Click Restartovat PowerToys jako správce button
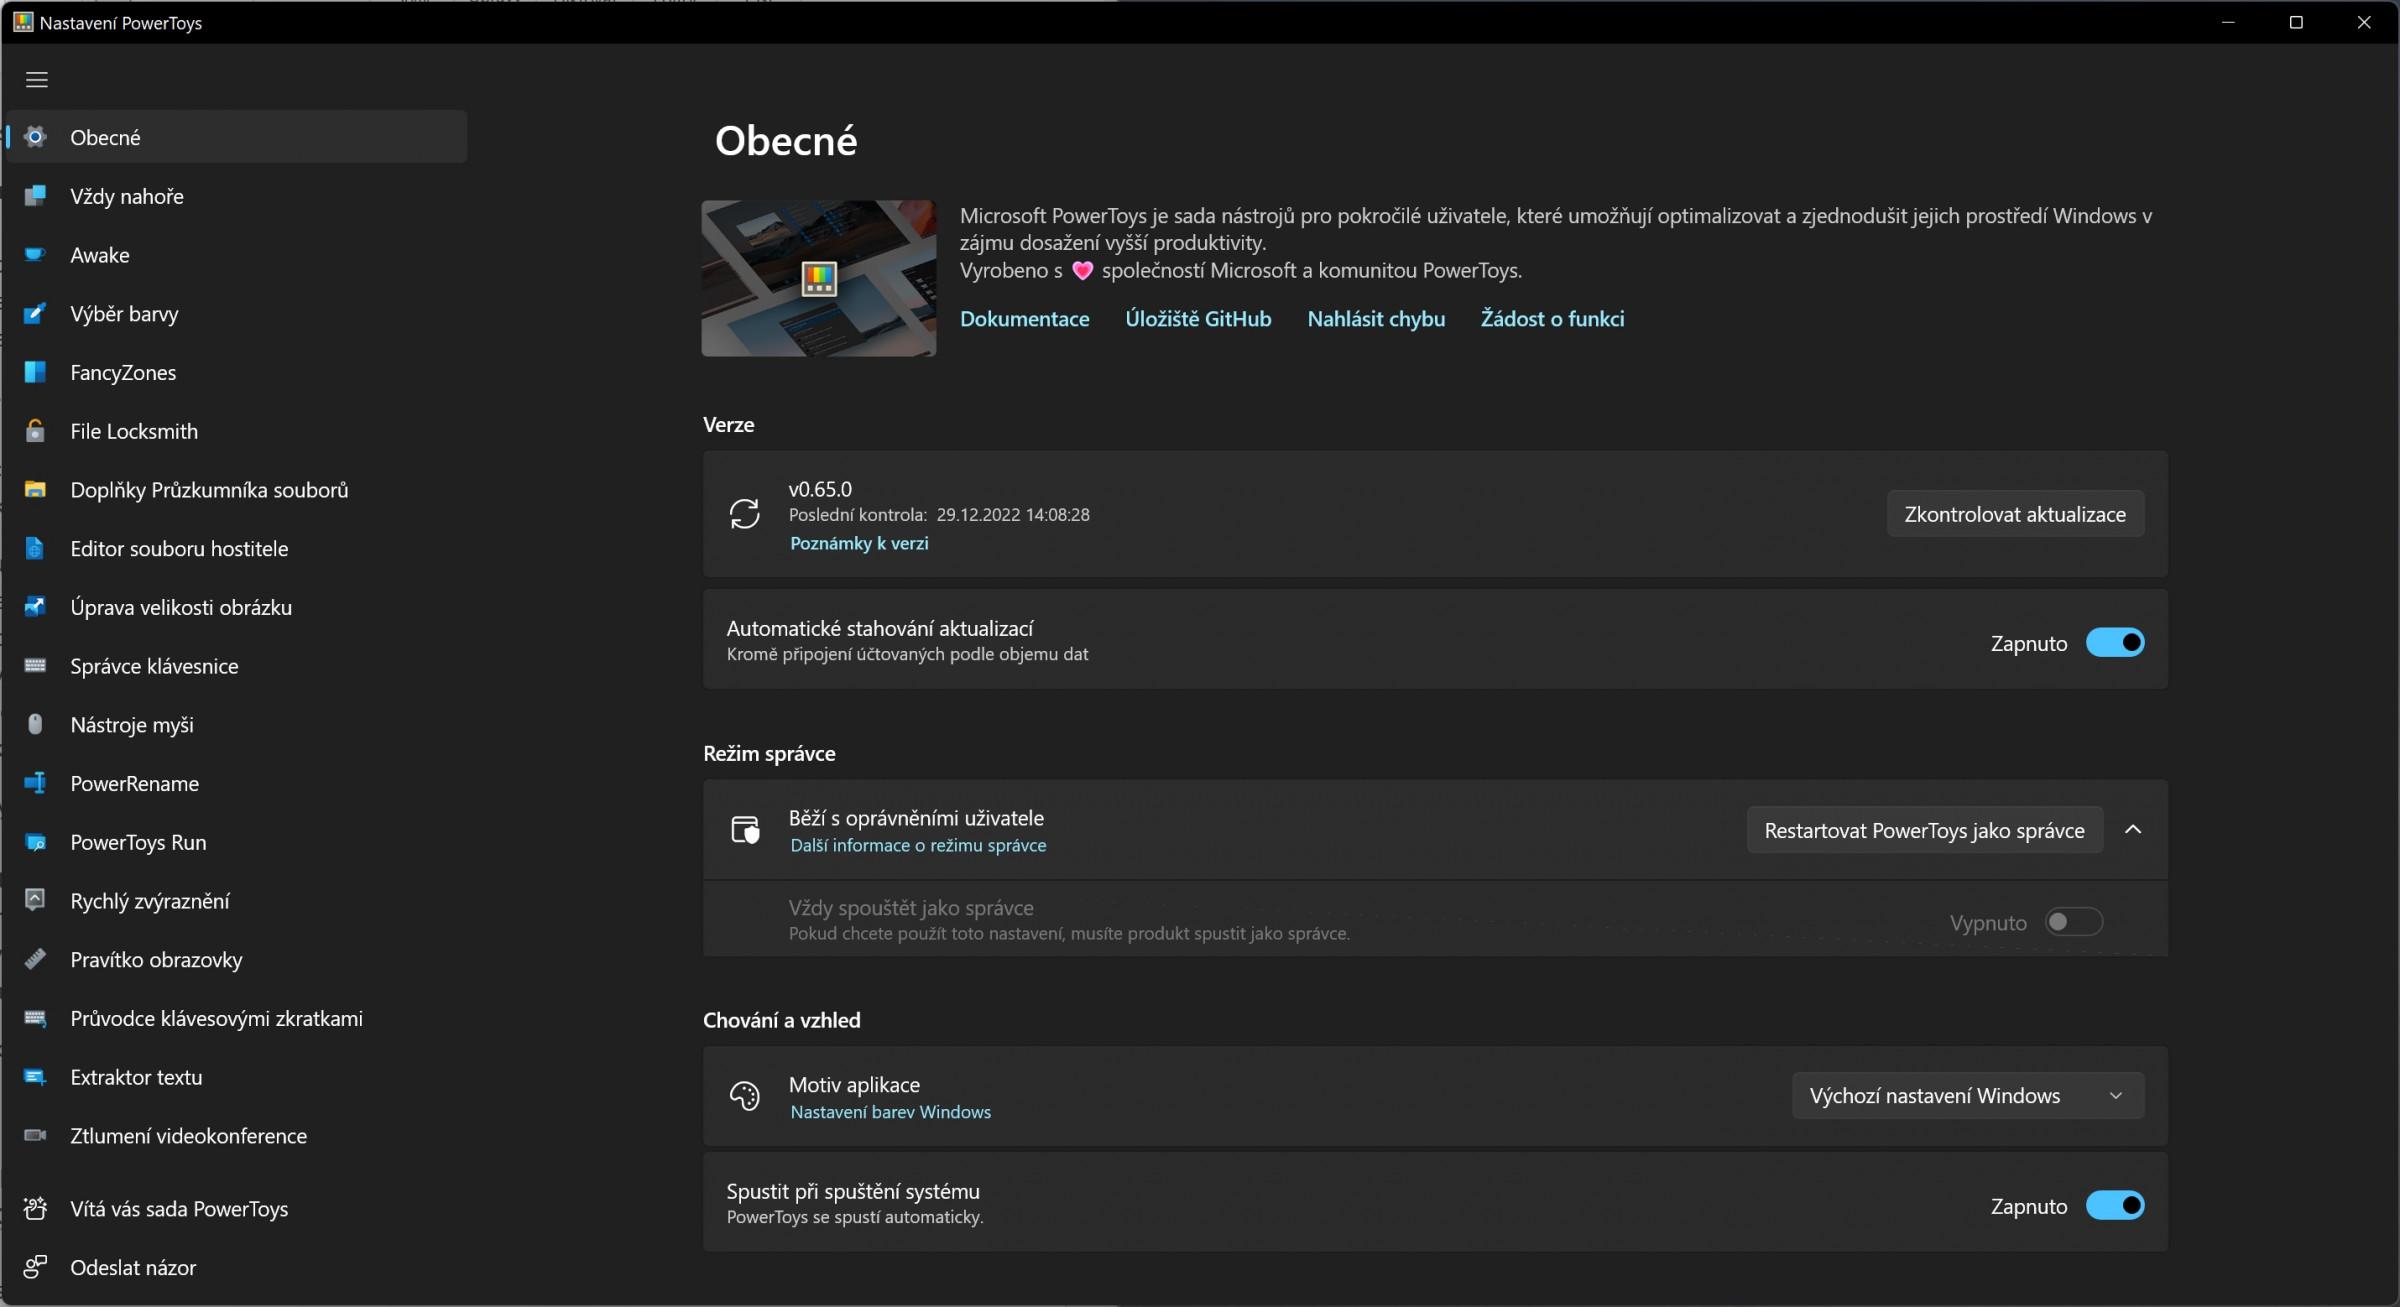The image size is (2400, 1307). click(1924, 830)
